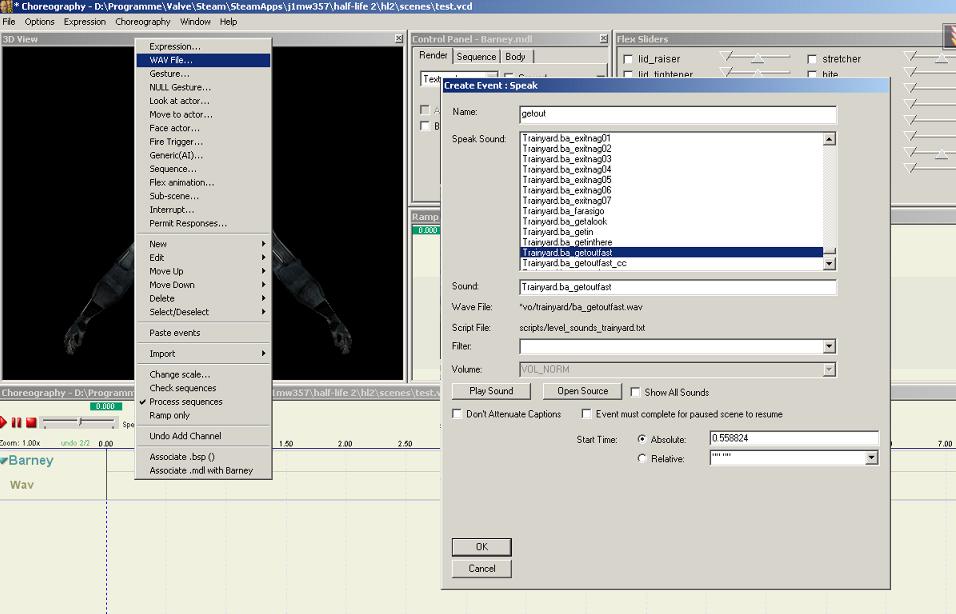Enable the stretcher flex checkbox

(x=812, y=59)
